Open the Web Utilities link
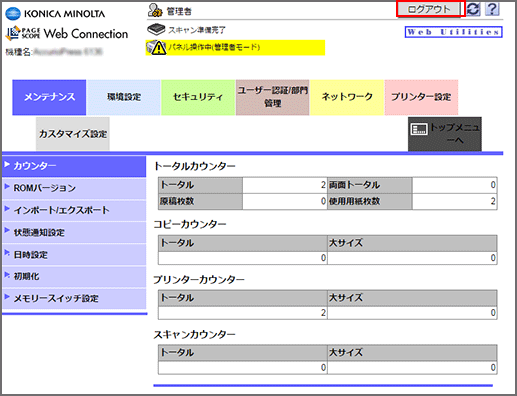 tap(453, 32)
